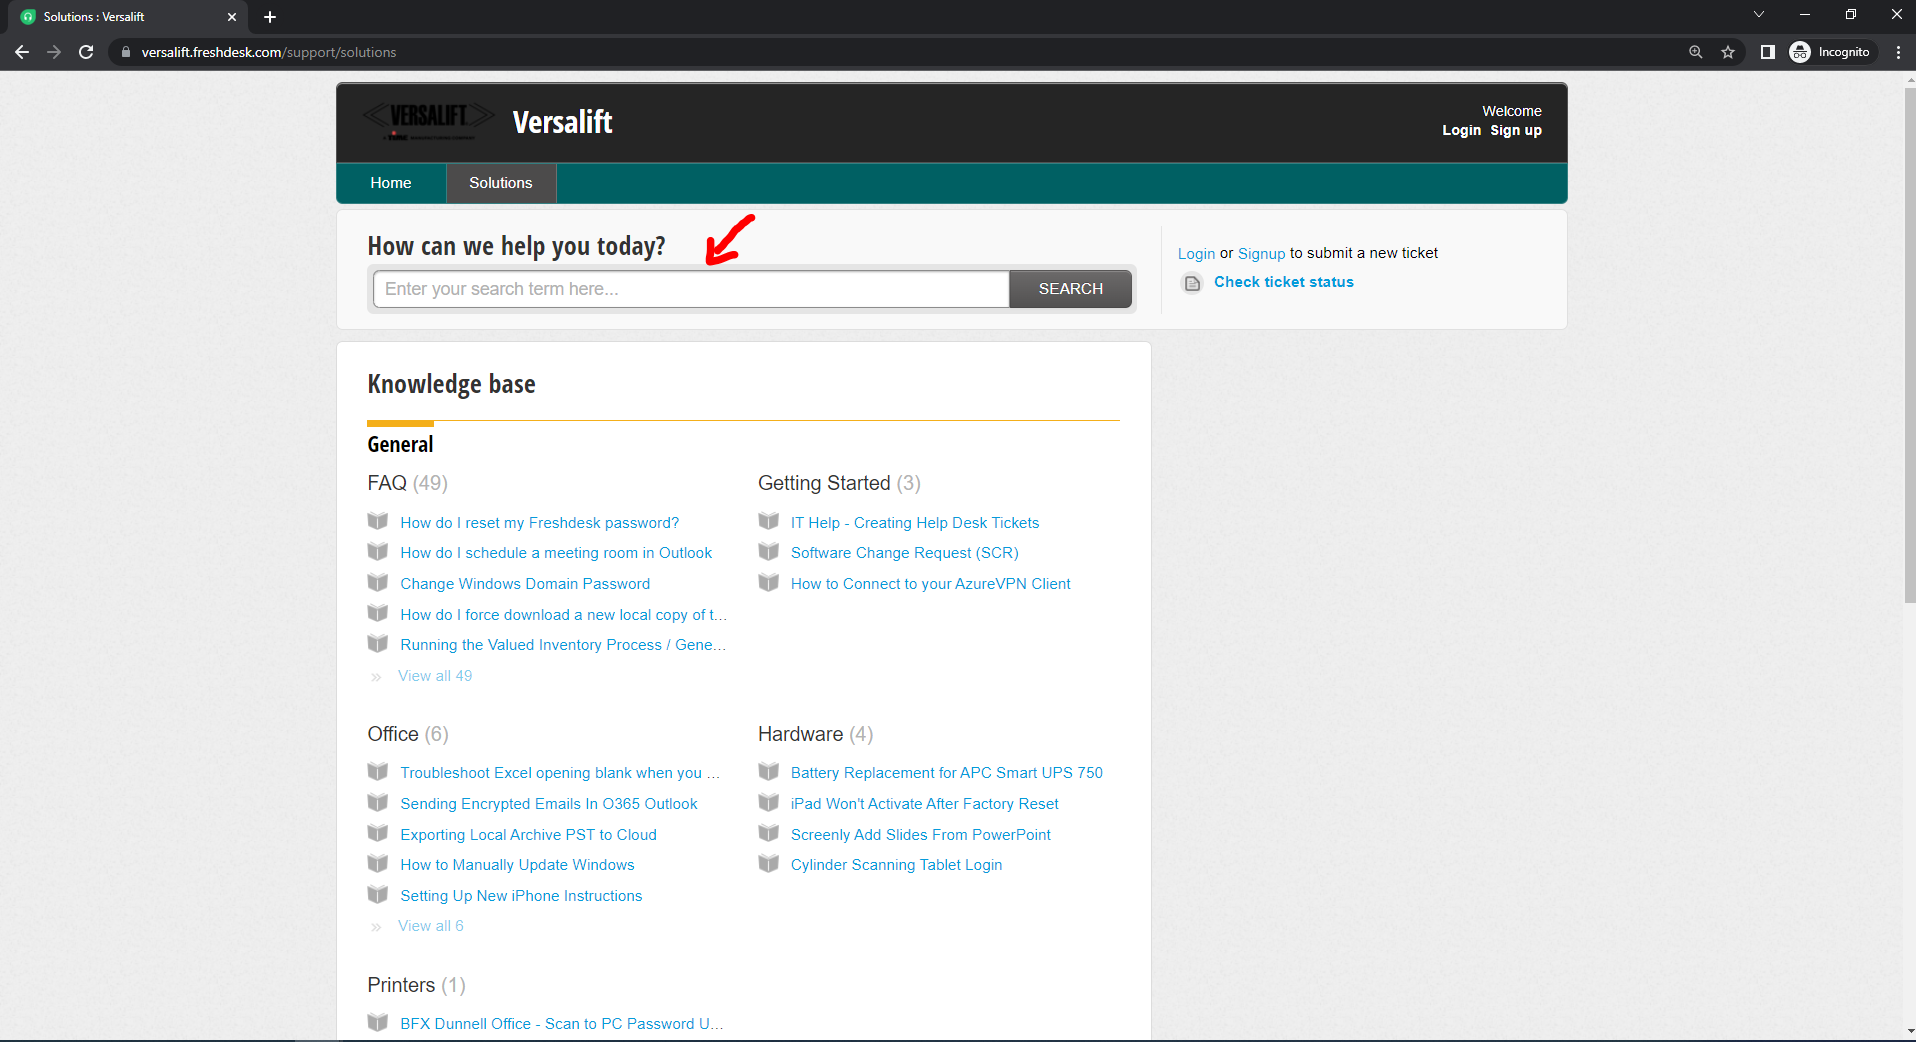The width and height of the screenshot is (1916, 1042).
Task: Select the Solutions tab
Action: pyautogui.click(x=501, y=183)
